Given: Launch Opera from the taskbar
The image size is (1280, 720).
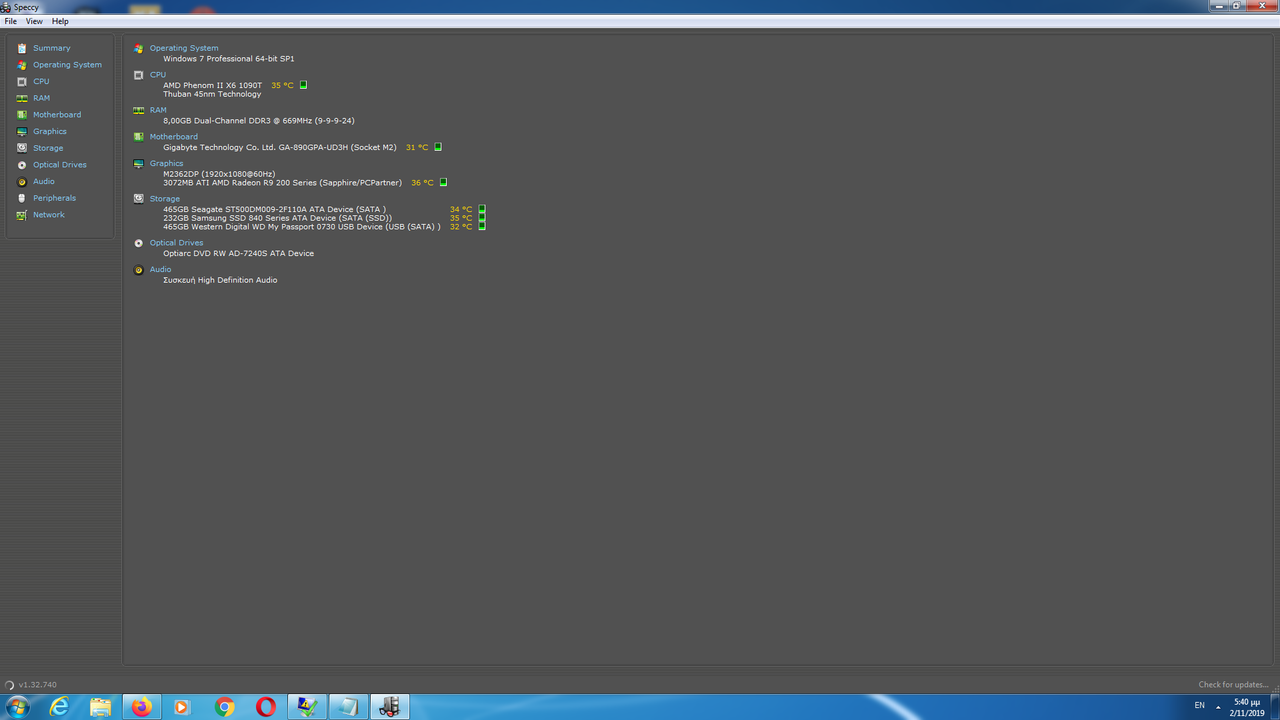Looking at the screenshot, I should click(x=266, y=707).
